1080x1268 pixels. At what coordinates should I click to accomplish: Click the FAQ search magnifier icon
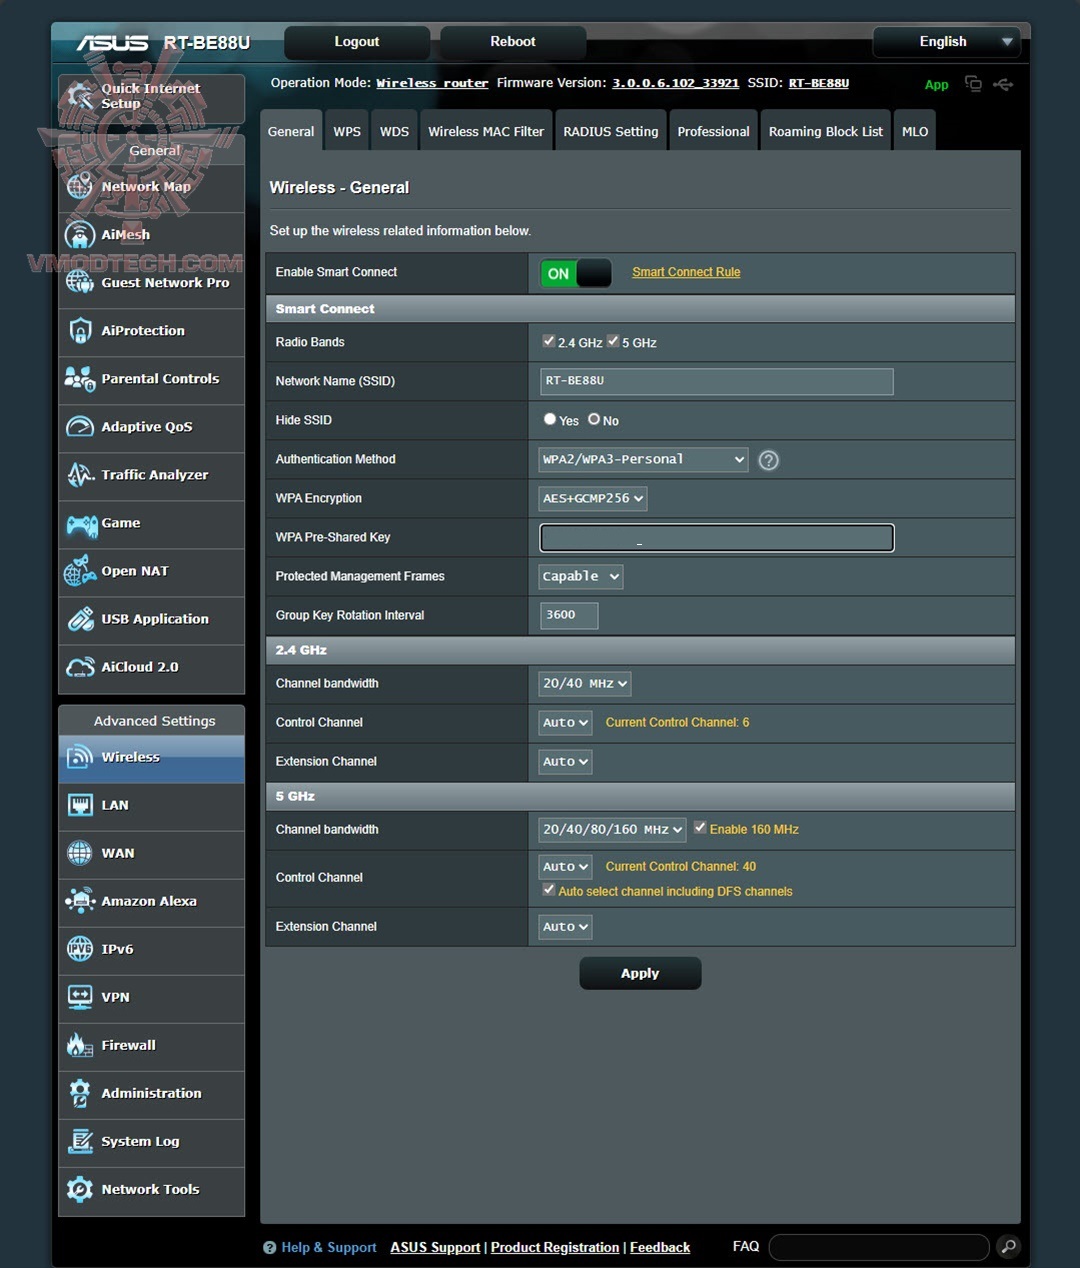click(1008, 1246)
